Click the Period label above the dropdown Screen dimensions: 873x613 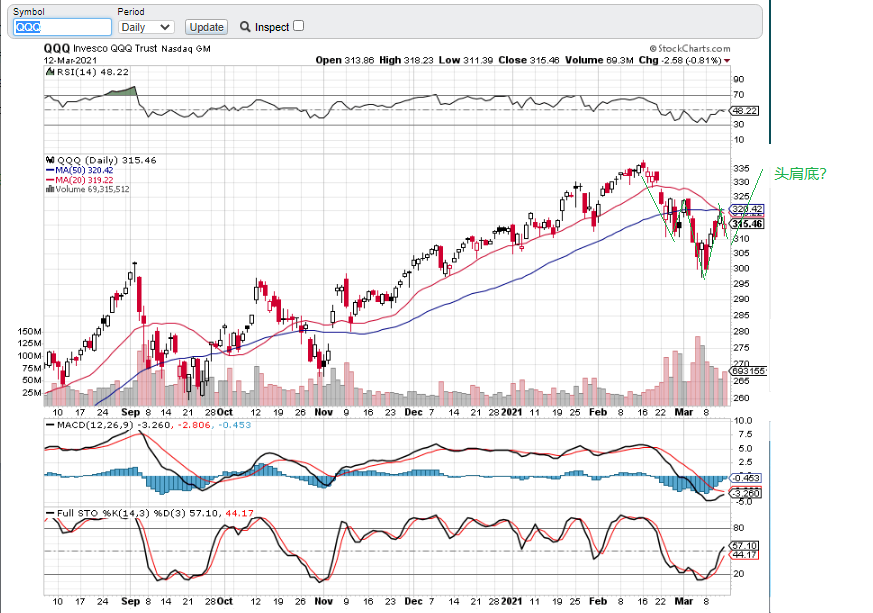[131, 12]
